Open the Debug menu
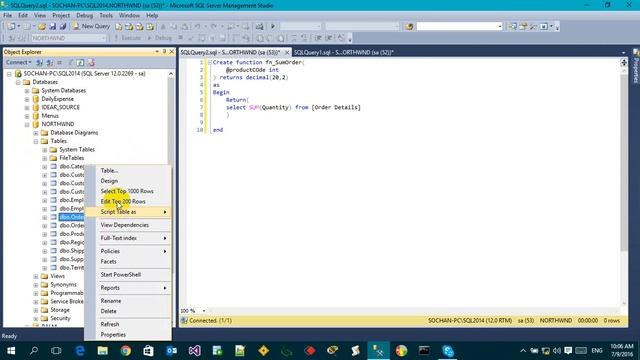640x360 pixels. pos(84,15)
